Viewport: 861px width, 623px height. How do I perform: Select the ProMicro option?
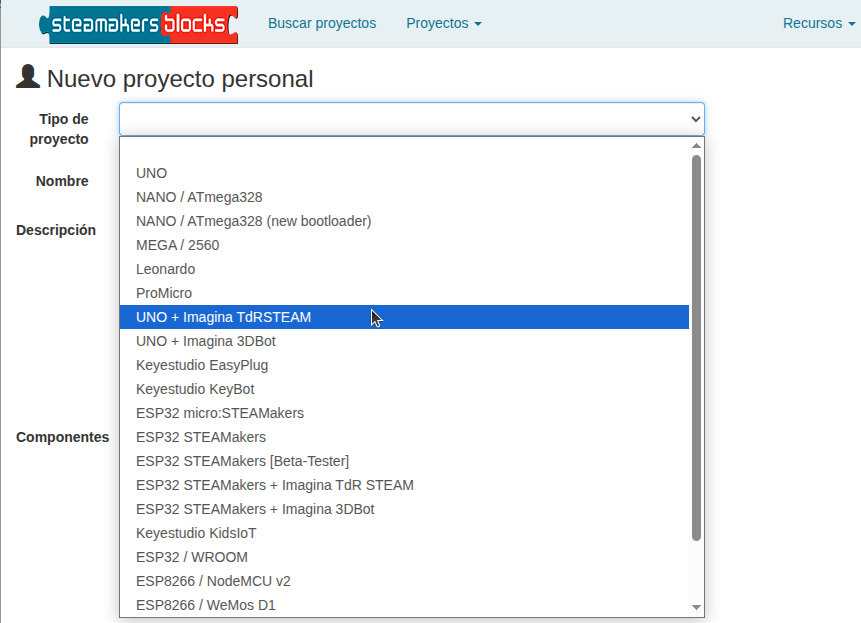(x=163, y=293)
